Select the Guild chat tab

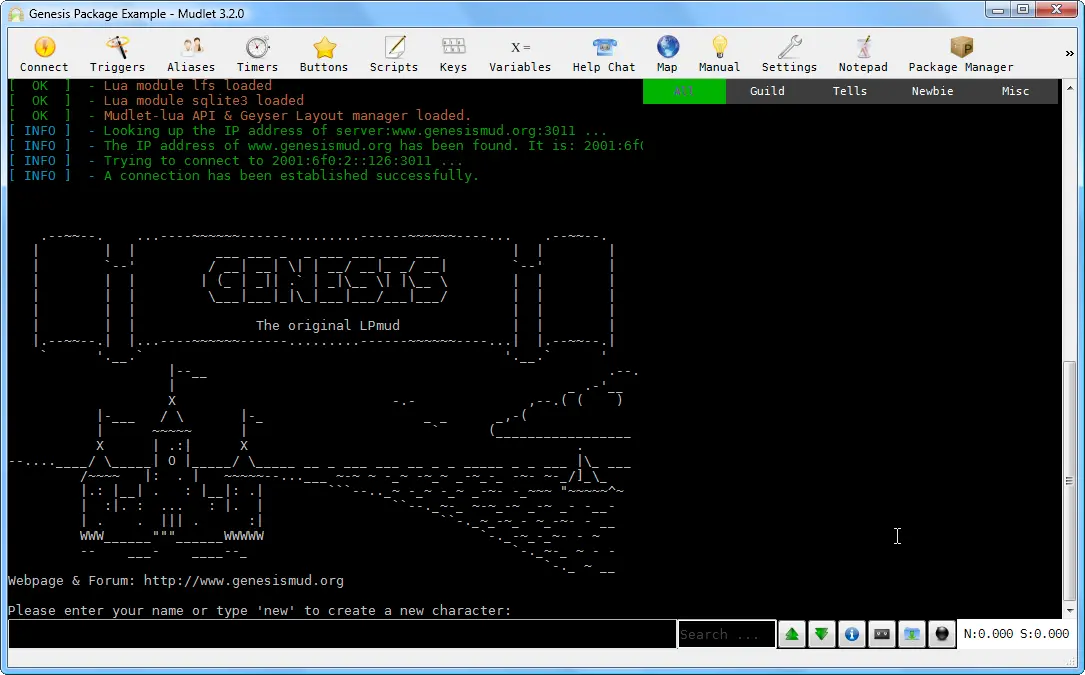click(x=767, y=91)
